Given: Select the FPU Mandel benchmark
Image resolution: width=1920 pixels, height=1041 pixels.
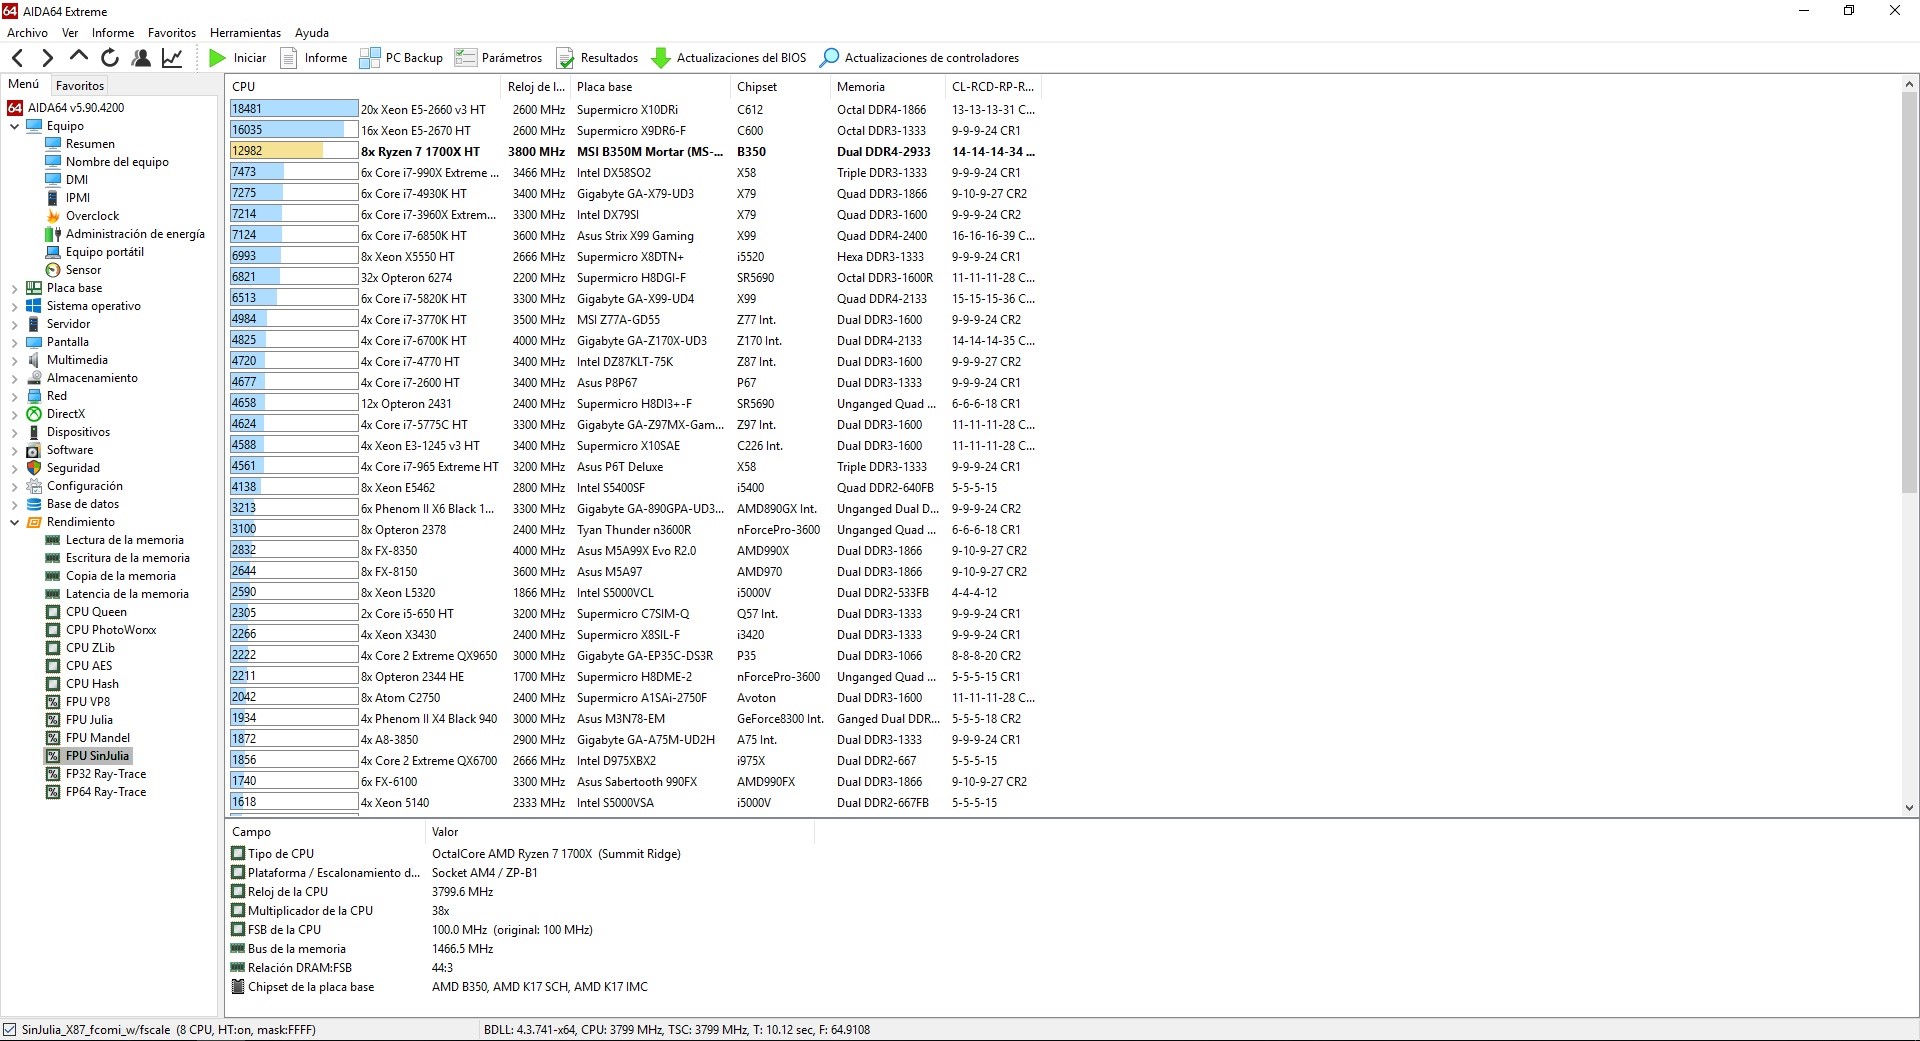Looking at the screenshot, I should pyautogui.click(x=88, y=738).
